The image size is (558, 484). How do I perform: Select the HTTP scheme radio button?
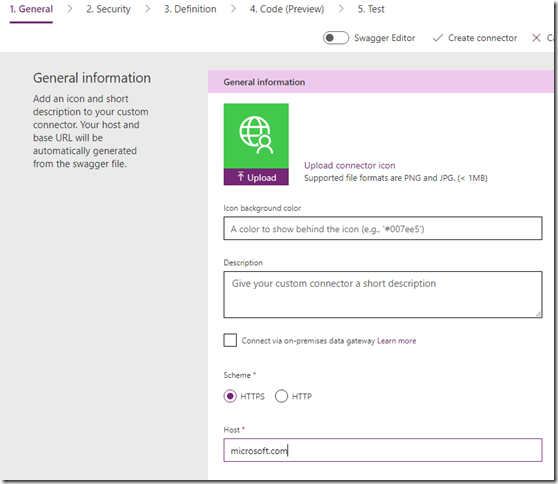[281, 396]
